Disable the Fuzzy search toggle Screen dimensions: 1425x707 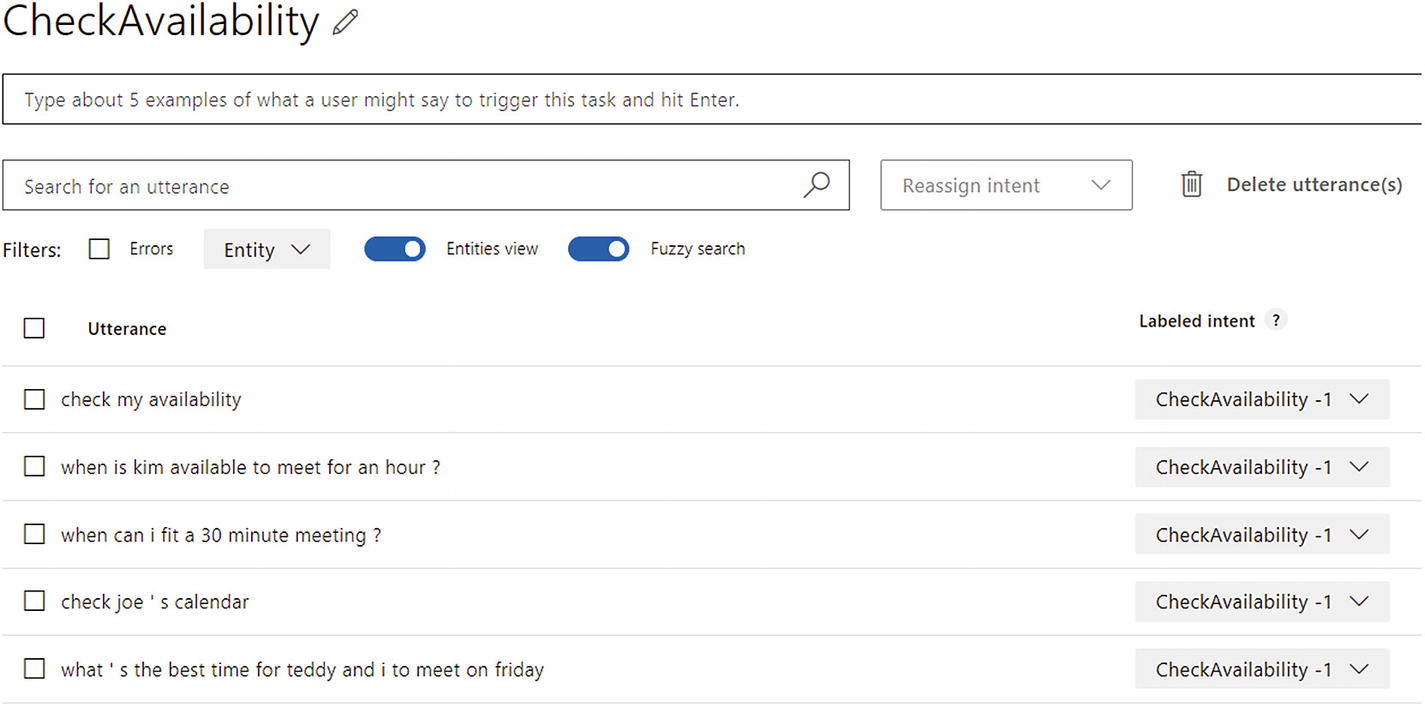pyautogui.click(x=598, y=249)
